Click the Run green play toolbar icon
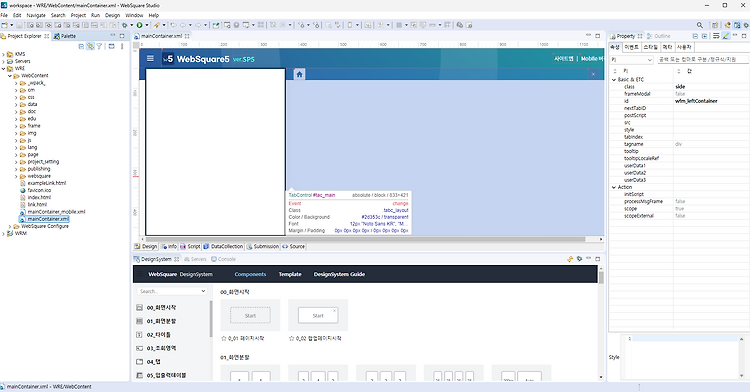 click(x=140, y=25)
